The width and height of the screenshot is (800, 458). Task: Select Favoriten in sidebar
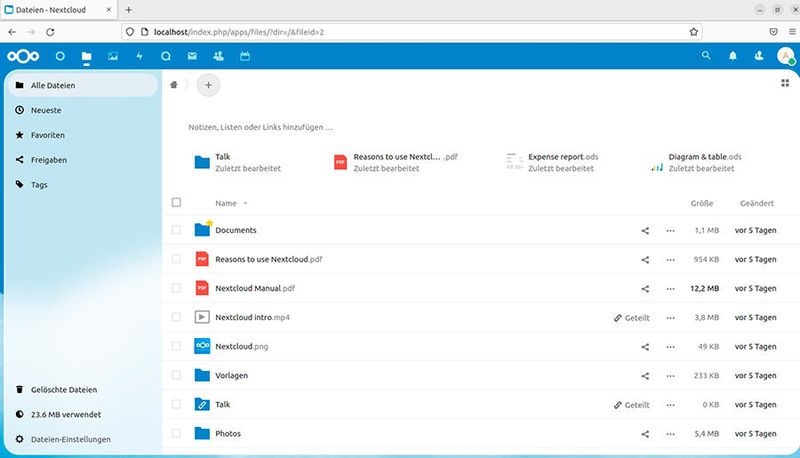[x=83, y=135]
